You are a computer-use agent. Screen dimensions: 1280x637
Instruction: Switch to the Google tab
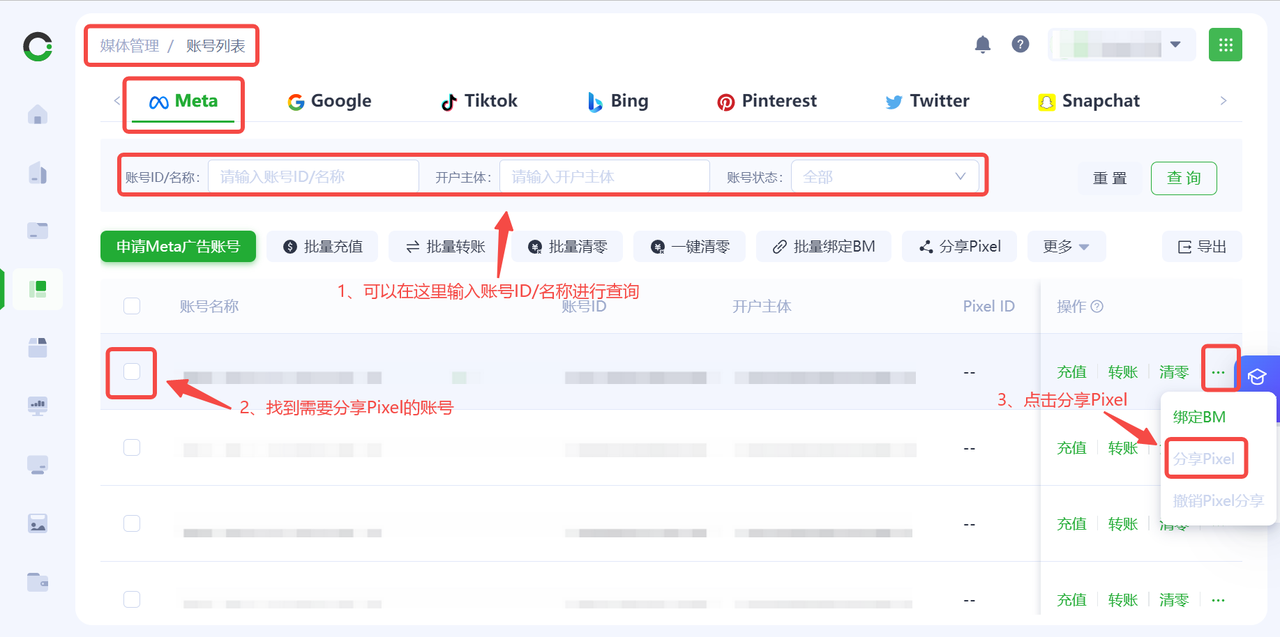(x=329, y=101)
